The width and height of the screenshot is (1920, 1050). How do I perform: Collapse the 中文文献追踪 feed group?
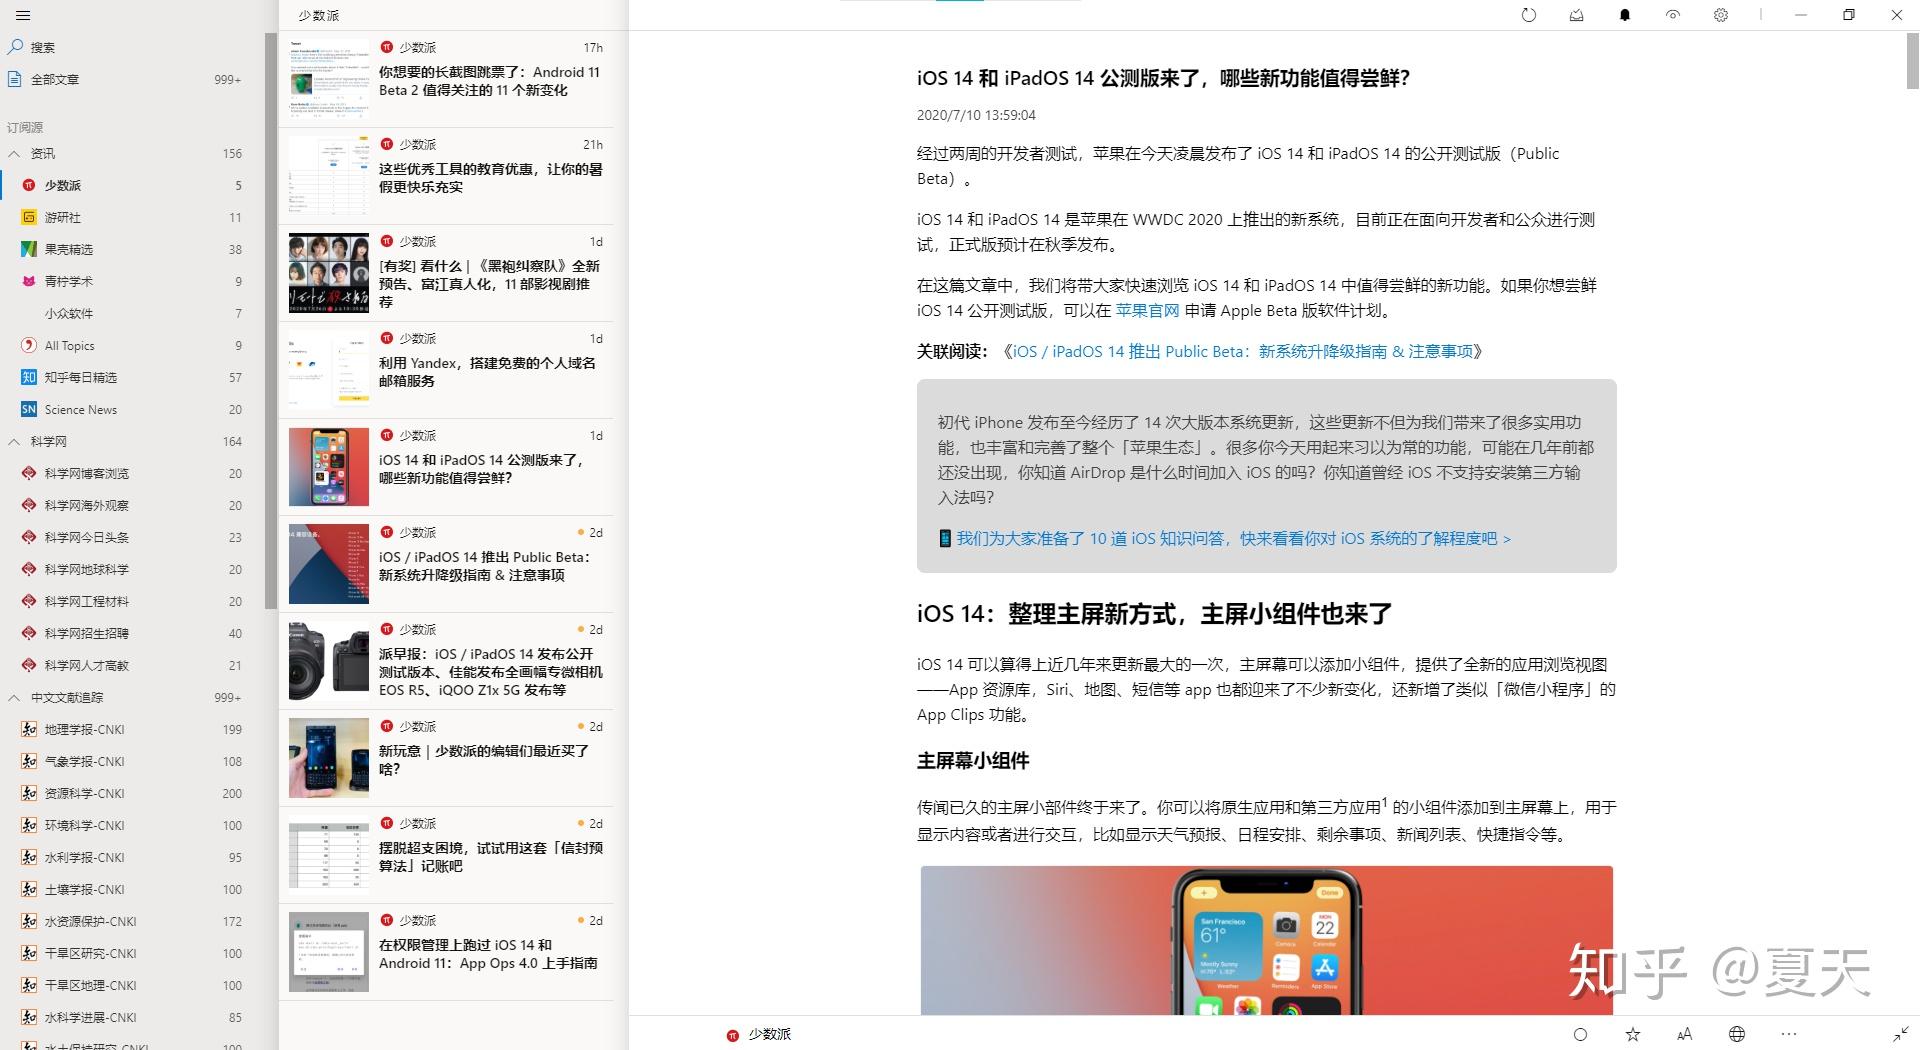(x=14, y=697)
